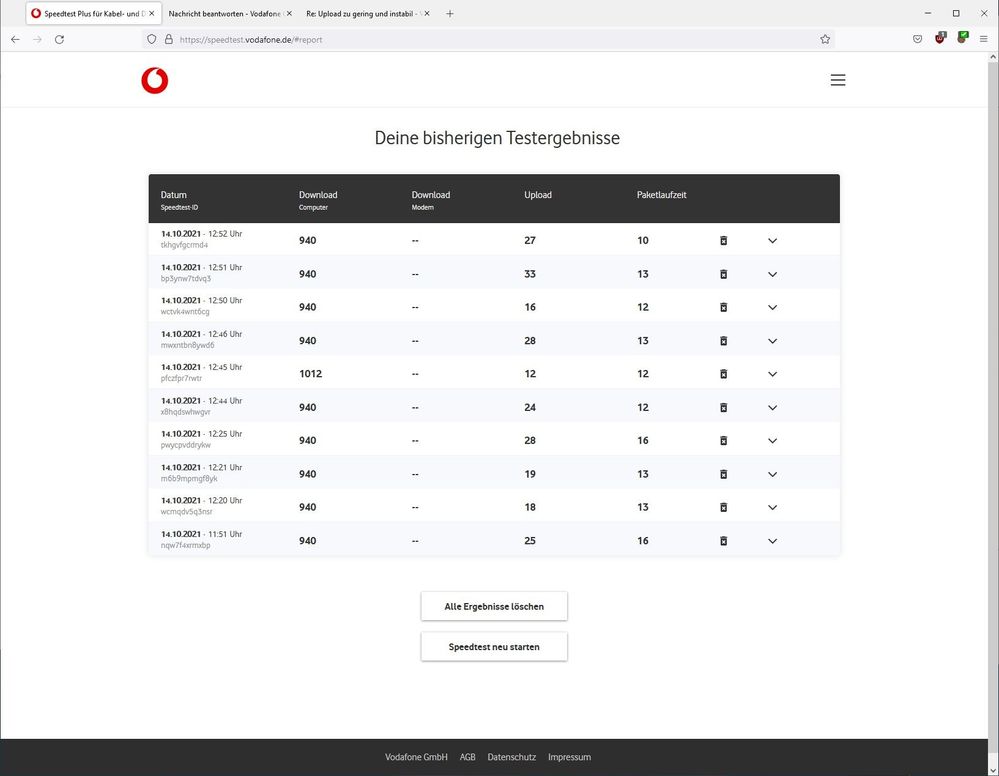Select the 1012 download value
This screenshot has width=999, height=776.
coord(310,374)
